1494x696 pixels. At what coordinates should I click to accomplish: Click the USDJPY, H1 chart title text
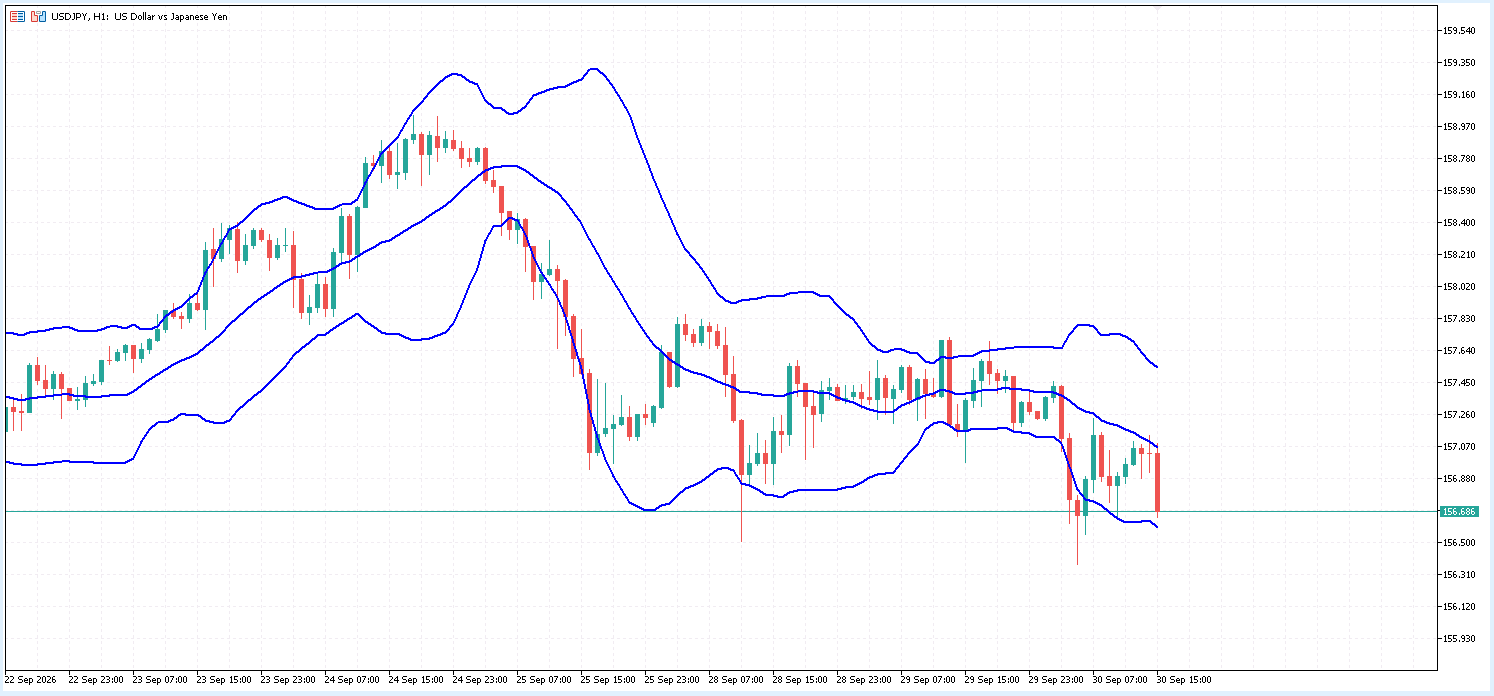click(x=139, y=16)
